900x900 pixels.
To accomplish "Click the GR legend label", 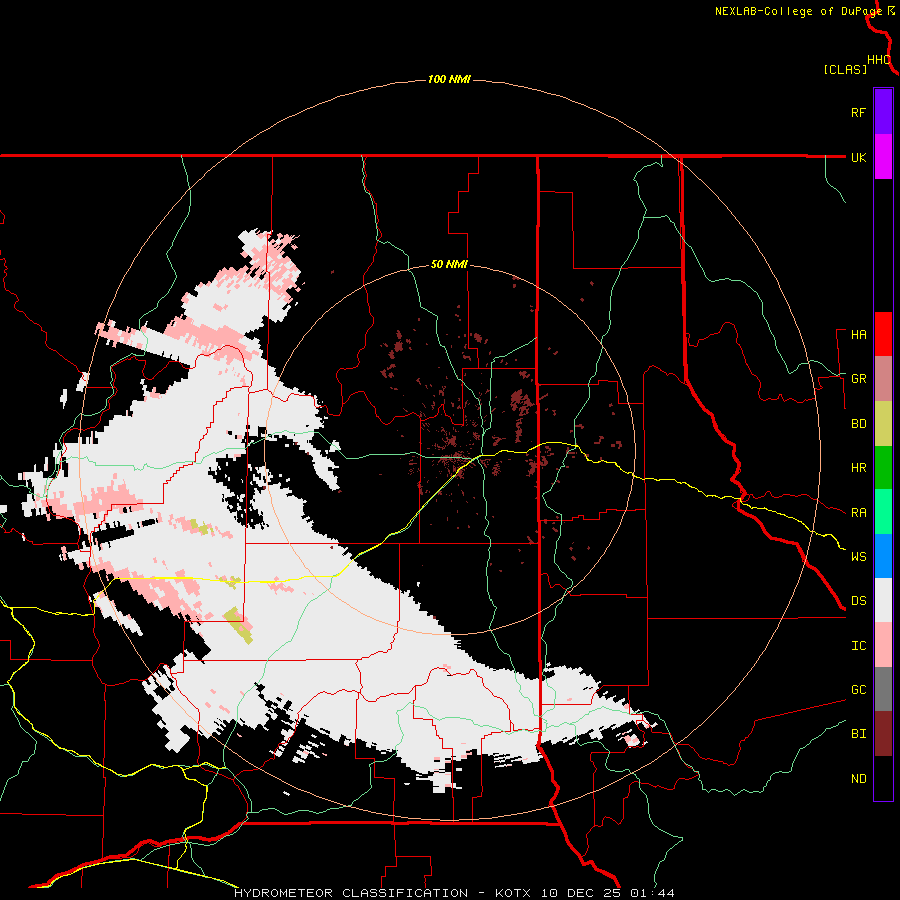I will pos(859,379).
